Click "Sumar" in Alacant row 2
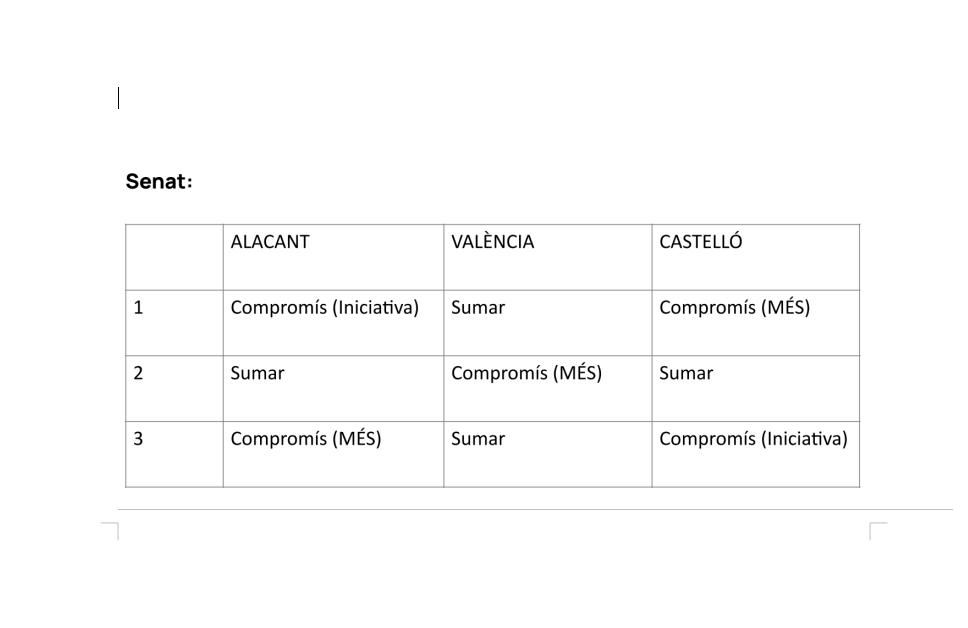Image resolution: width=968 pixels, height=628 pixels. point(257,374)
